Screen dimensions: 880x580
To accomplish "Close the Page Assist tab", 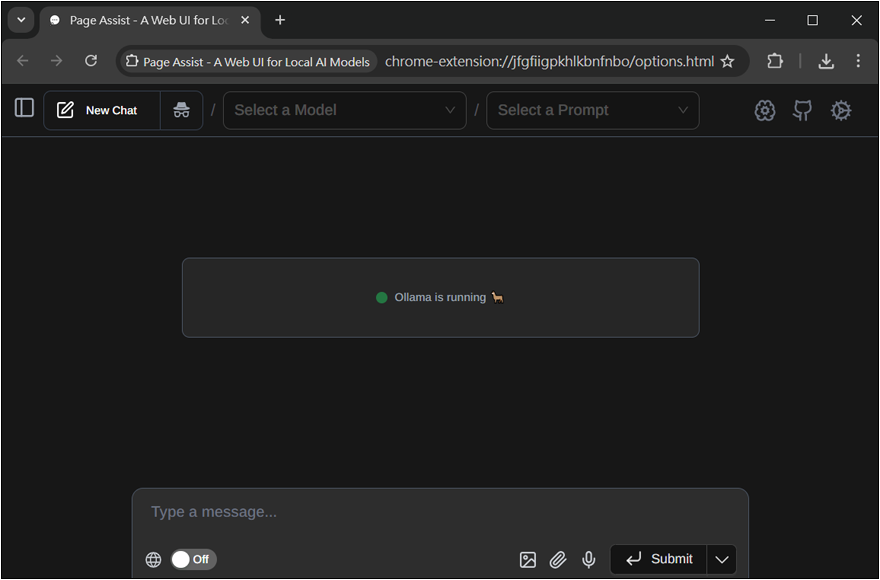I will [245, 20].
